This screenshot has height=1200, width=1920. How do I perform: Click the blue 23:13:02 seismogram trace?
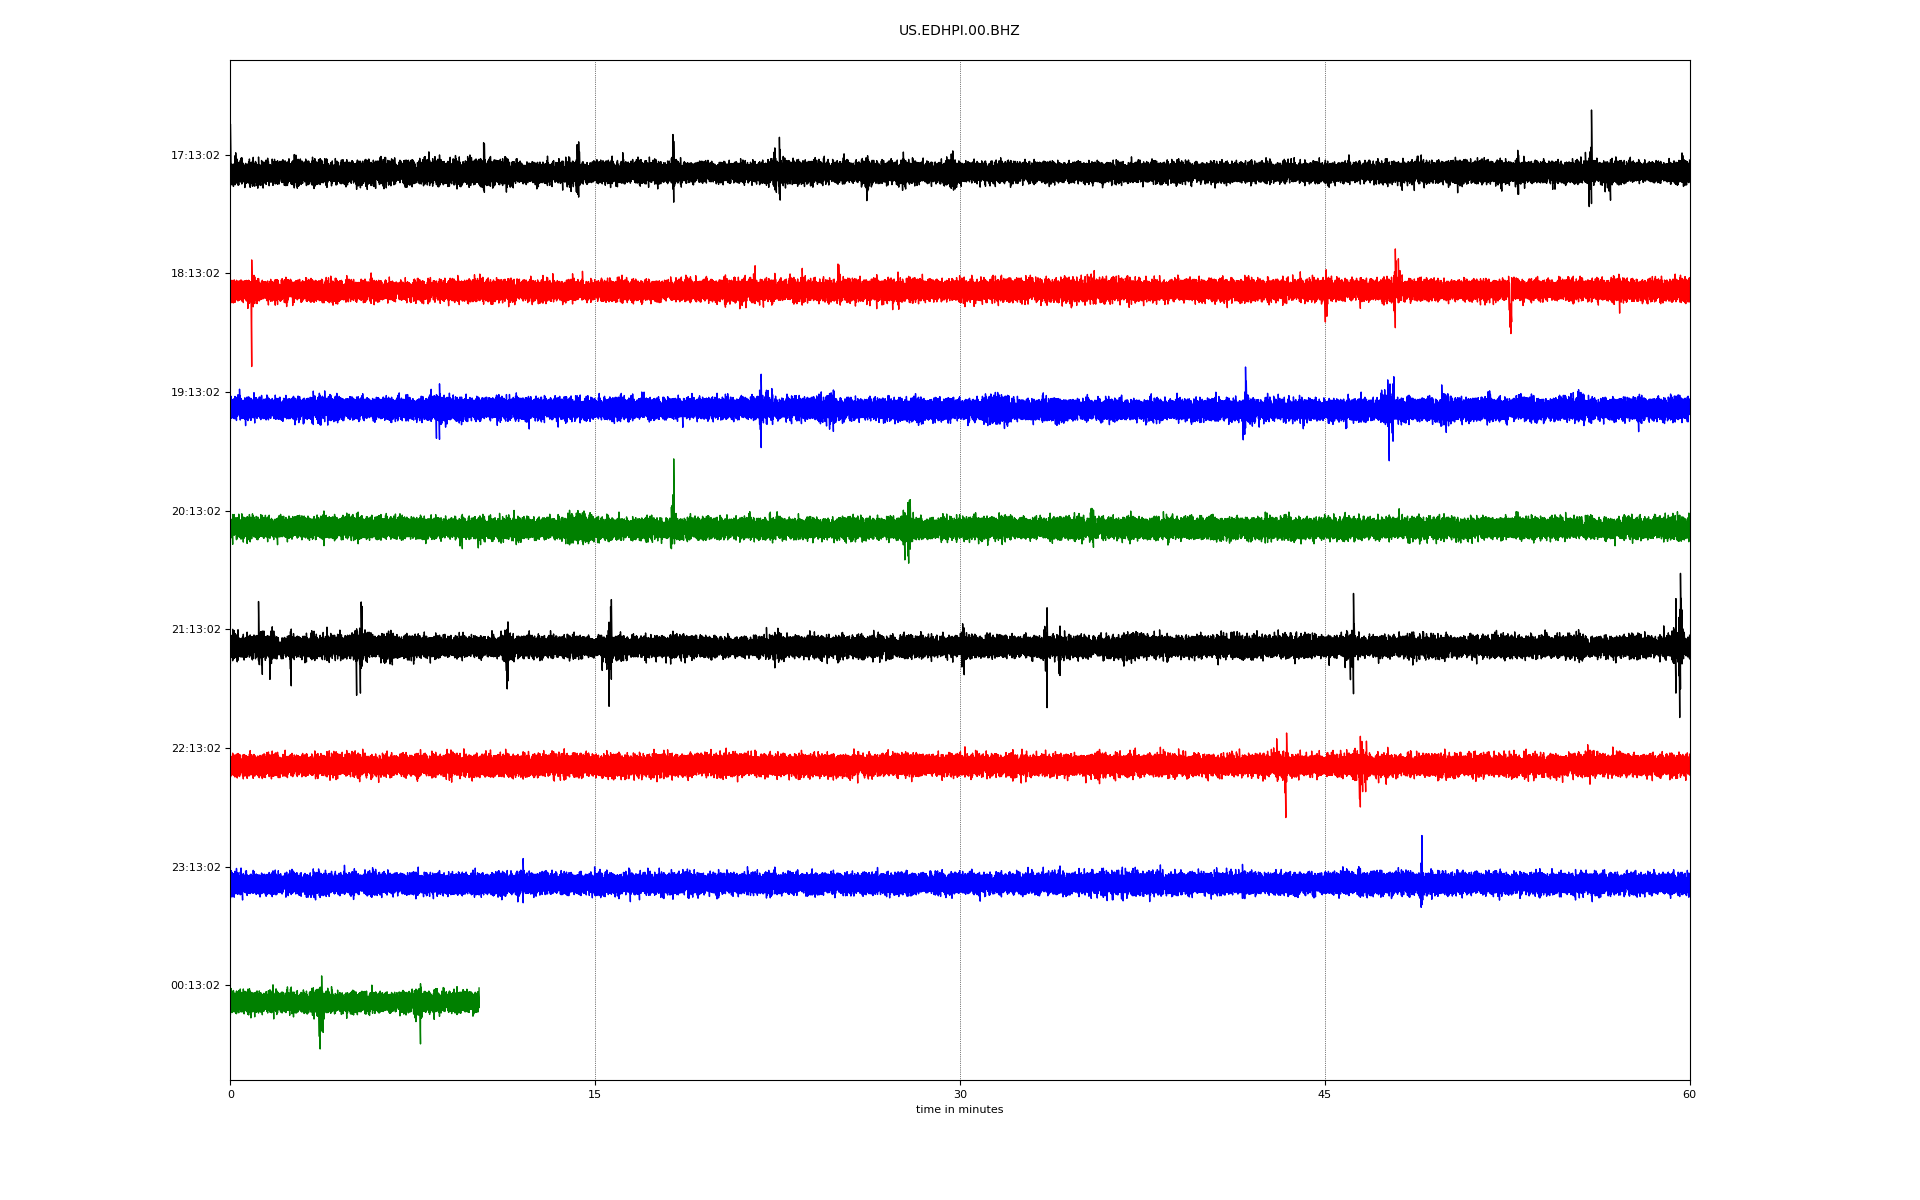point(960,883)
